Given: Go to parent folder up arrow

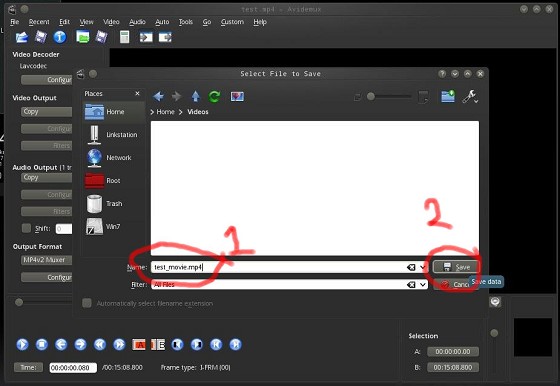Looking at the screenshot, I should [195, 96].
